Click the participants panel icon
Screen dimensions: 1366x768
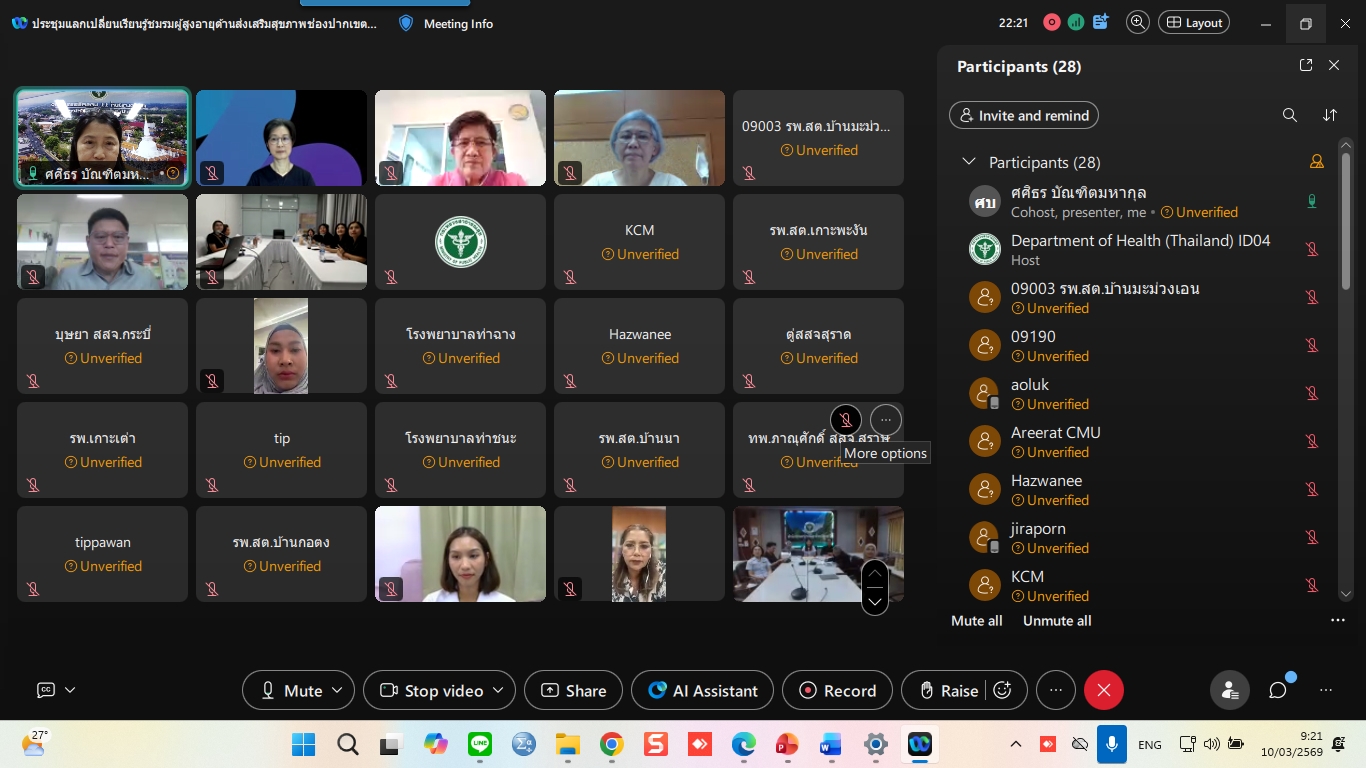[x=1229, y=690]
